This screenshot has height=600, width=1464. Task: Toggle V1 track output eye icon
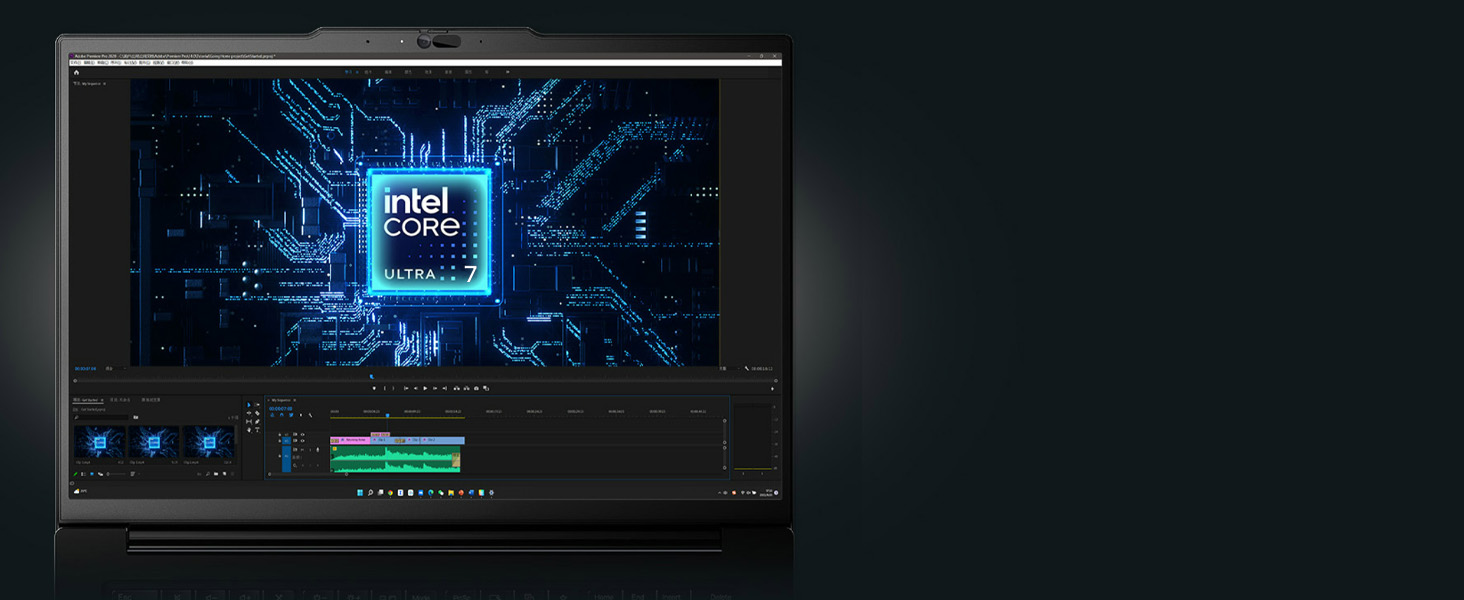(x=303, y=441)
